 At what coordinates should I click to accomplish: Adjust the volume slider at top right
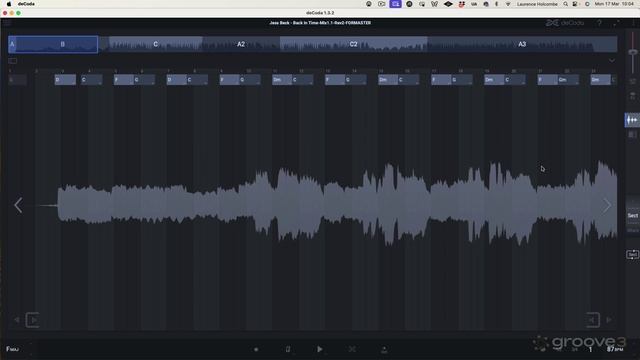633,52
